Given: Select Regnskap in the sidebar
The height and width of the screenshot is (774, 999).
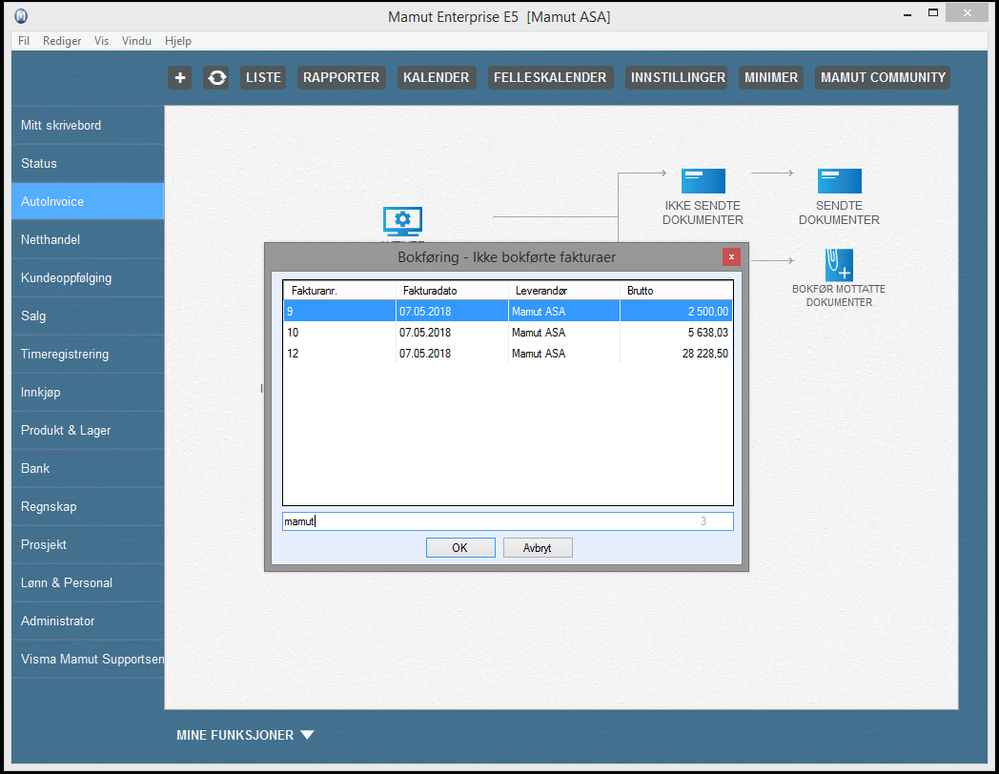Looking at the screenshot, I should pyautogui.click(x=88, y=506).
